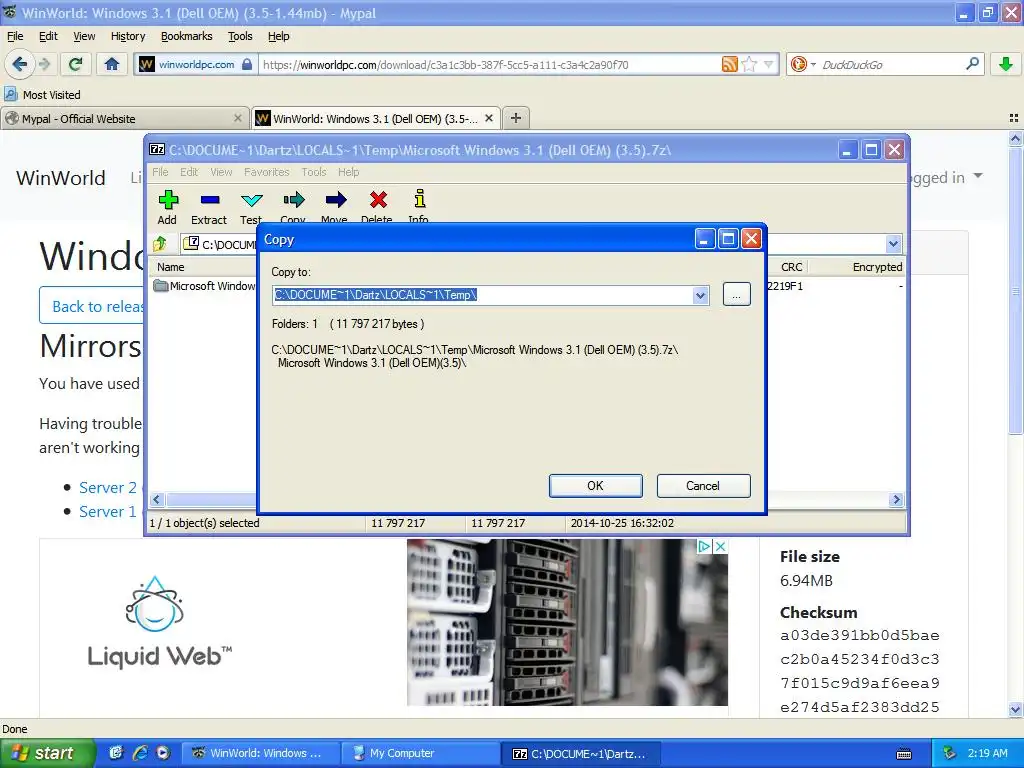Open the Help menu in Mypal
The image size is (1024, 768).
(278, 37)
